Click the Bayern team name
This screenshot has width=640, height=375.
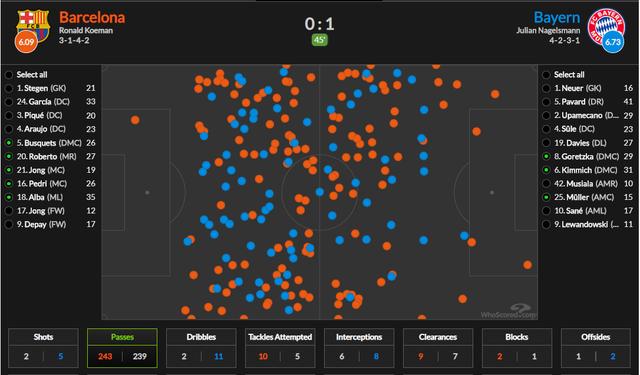(557, 18)
